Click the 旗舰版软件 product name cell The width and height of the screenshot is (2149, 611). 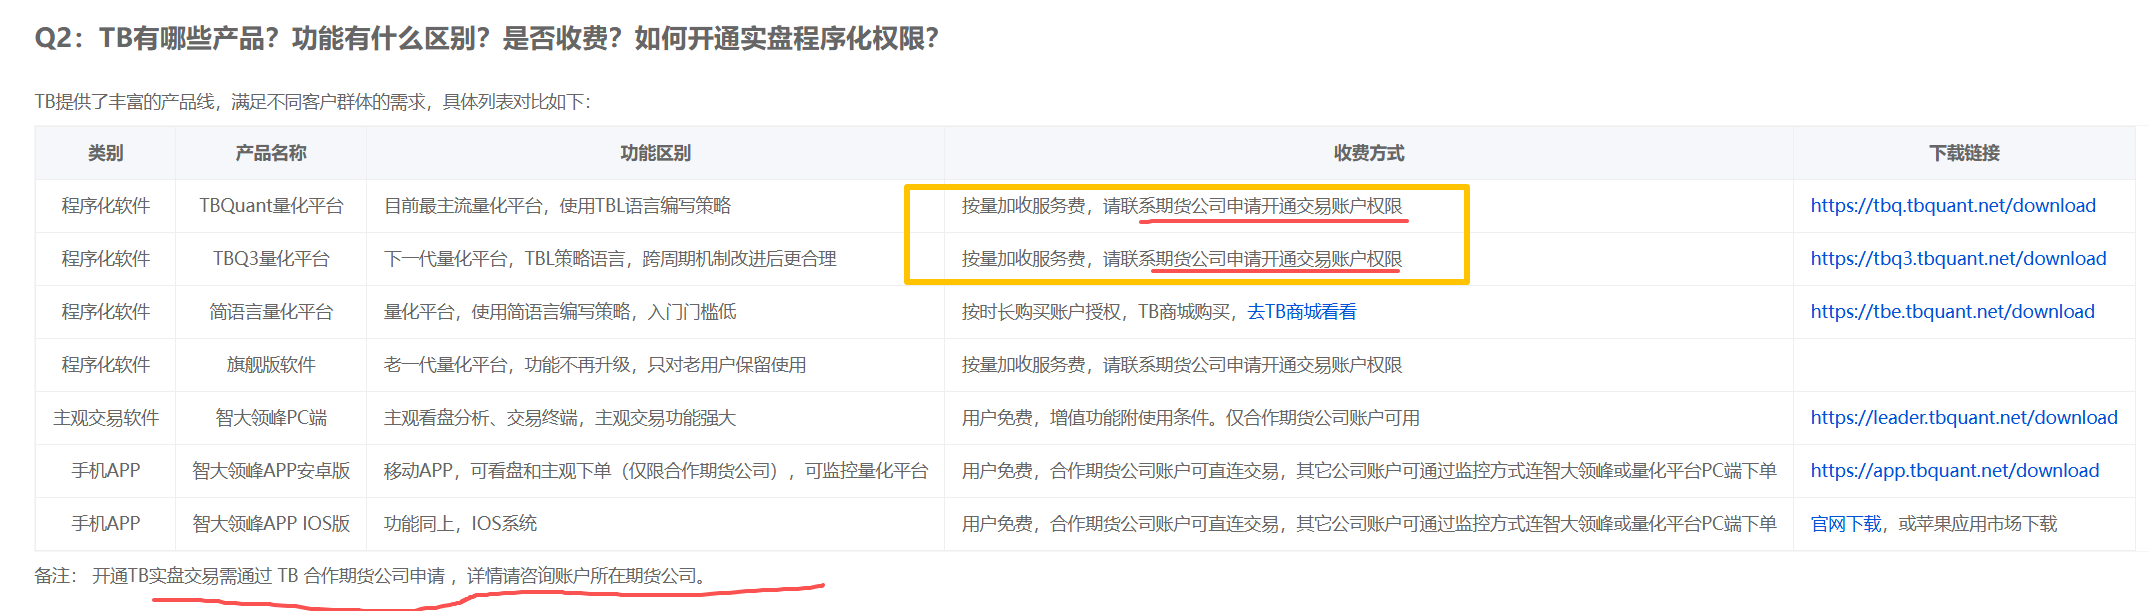pos(270,365)
